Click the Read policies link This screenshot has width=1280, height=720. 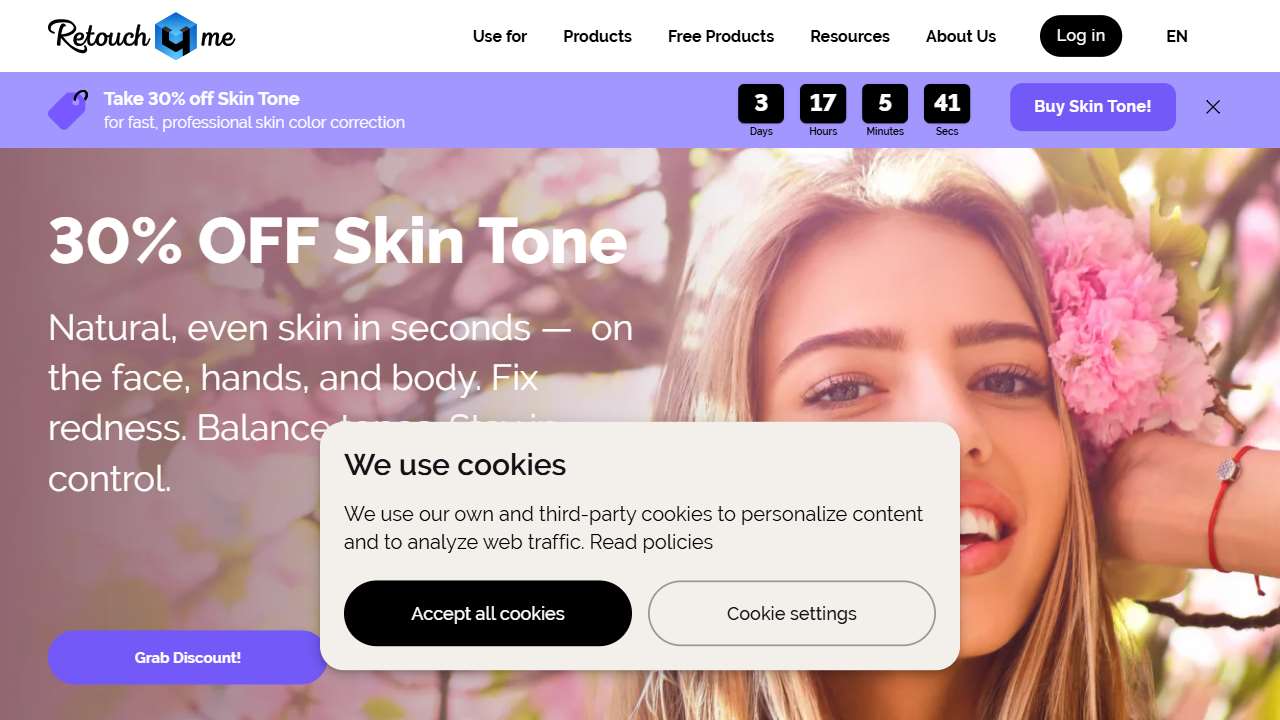tap(651, 542)
